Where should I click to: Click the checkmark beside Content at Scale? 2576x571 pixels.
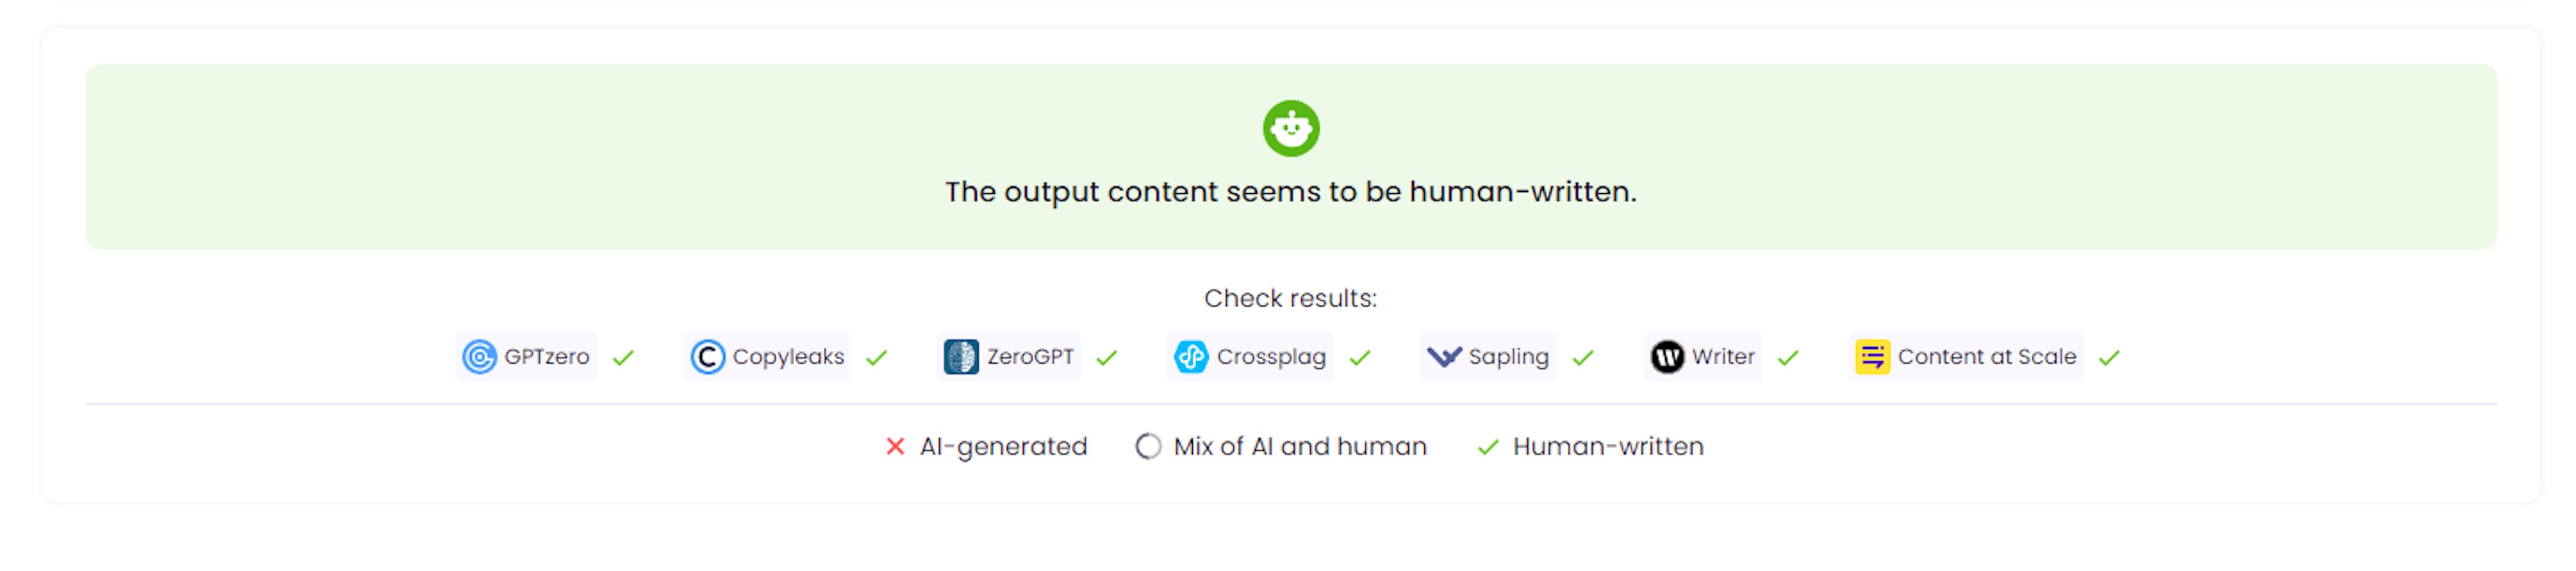pyautogui.click(x=2109, y=358)
